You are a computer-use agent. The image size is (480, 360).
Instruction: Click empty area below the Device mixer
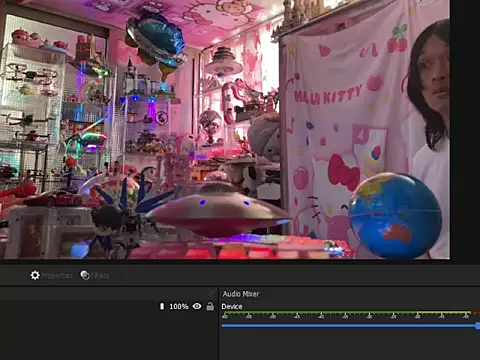tap(349, 345)
